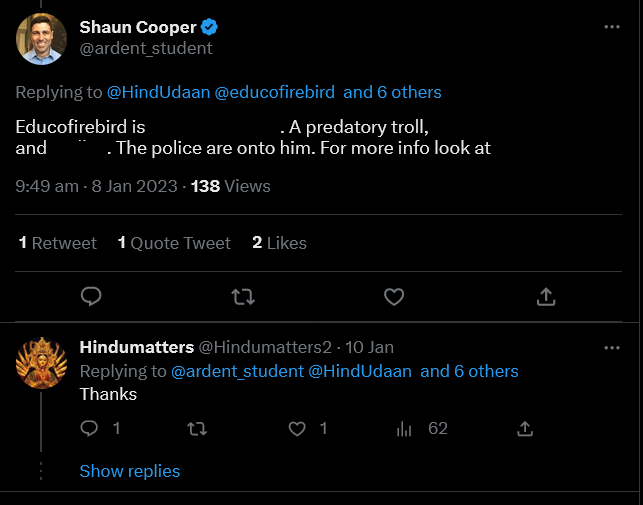
Task: Open more options for Shaun Cooper's tweet
Action: tap(612, 27)
